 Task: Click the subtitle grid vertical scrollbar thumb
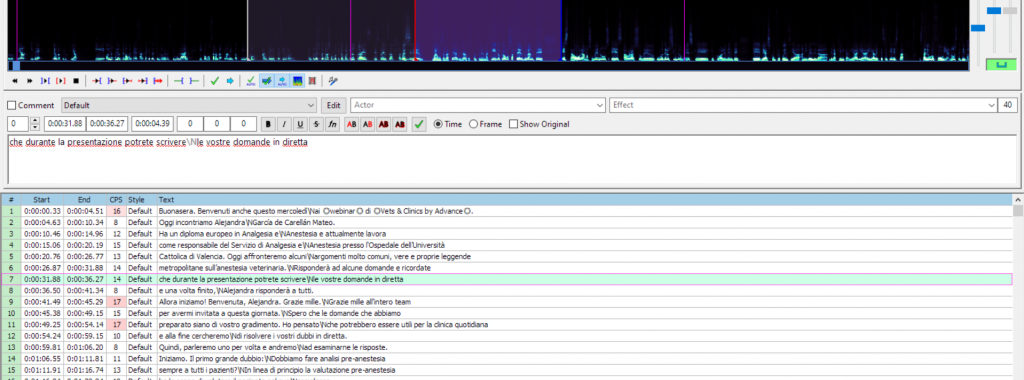point(1017,210)
